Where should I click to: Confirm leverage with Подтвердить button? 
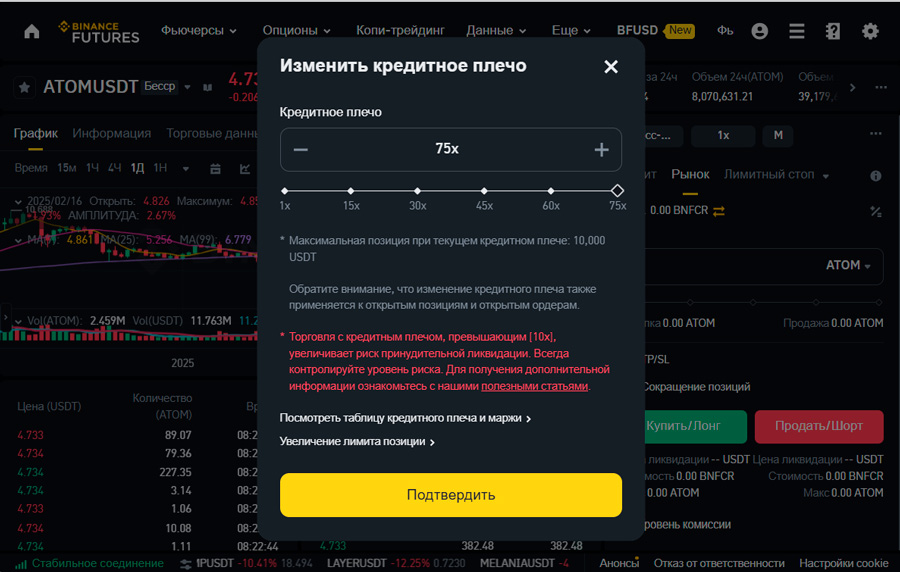(x=451, y=495)
